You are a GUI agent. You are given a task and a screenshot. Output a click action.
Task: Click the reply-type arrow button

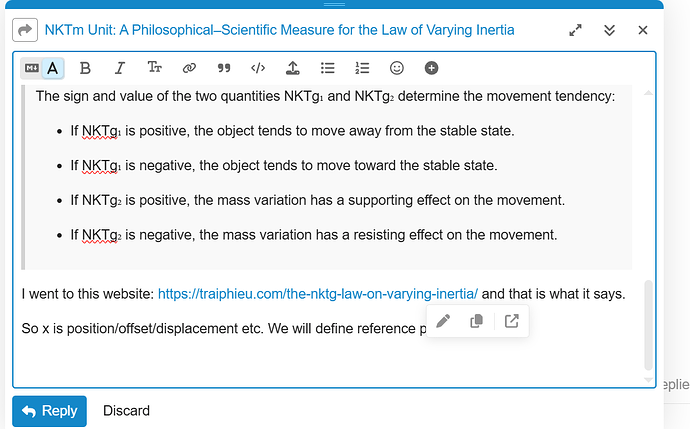[25, 30]
